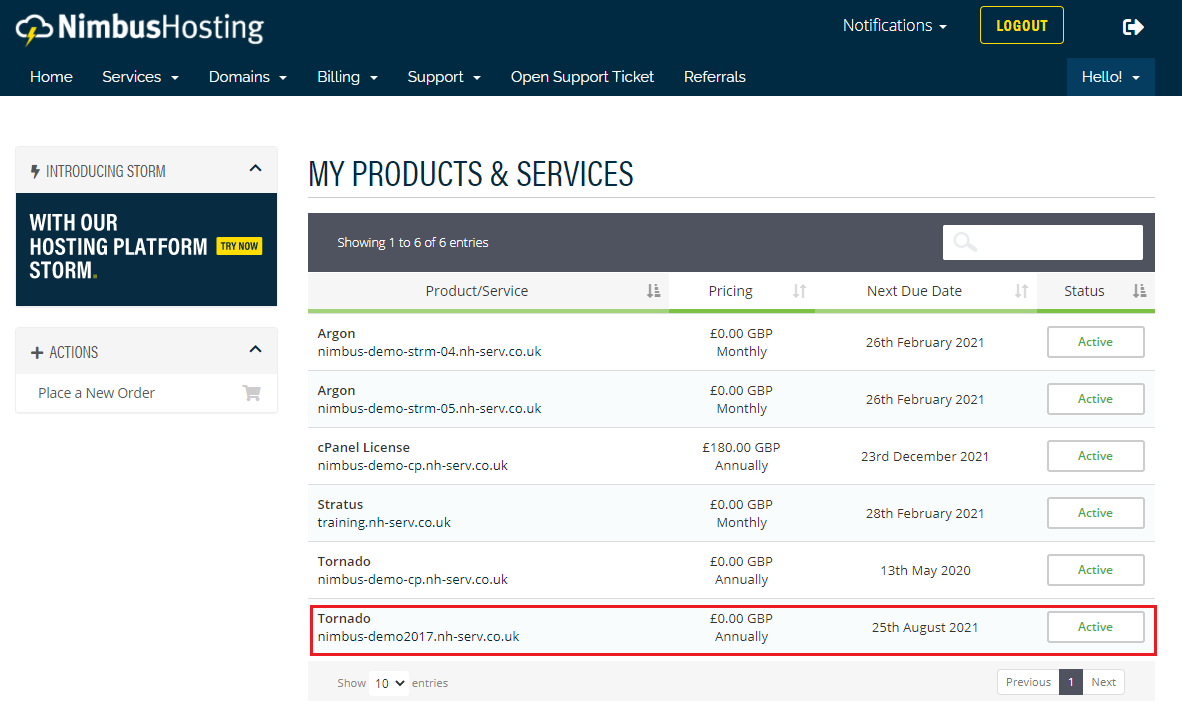Click the shopping cart icon
Viewport: 1182px width, 715px height.
(252, 393)
